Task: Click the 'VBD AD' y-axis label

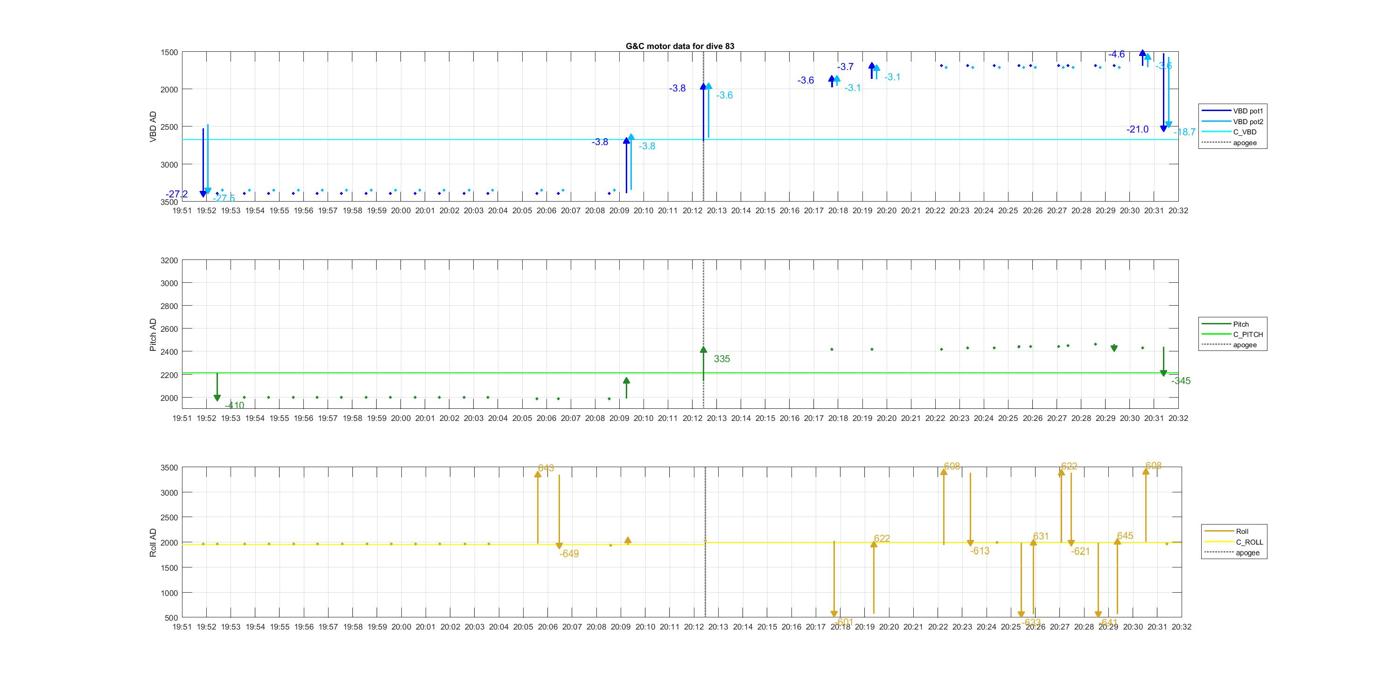Action: tap(153, 126)
